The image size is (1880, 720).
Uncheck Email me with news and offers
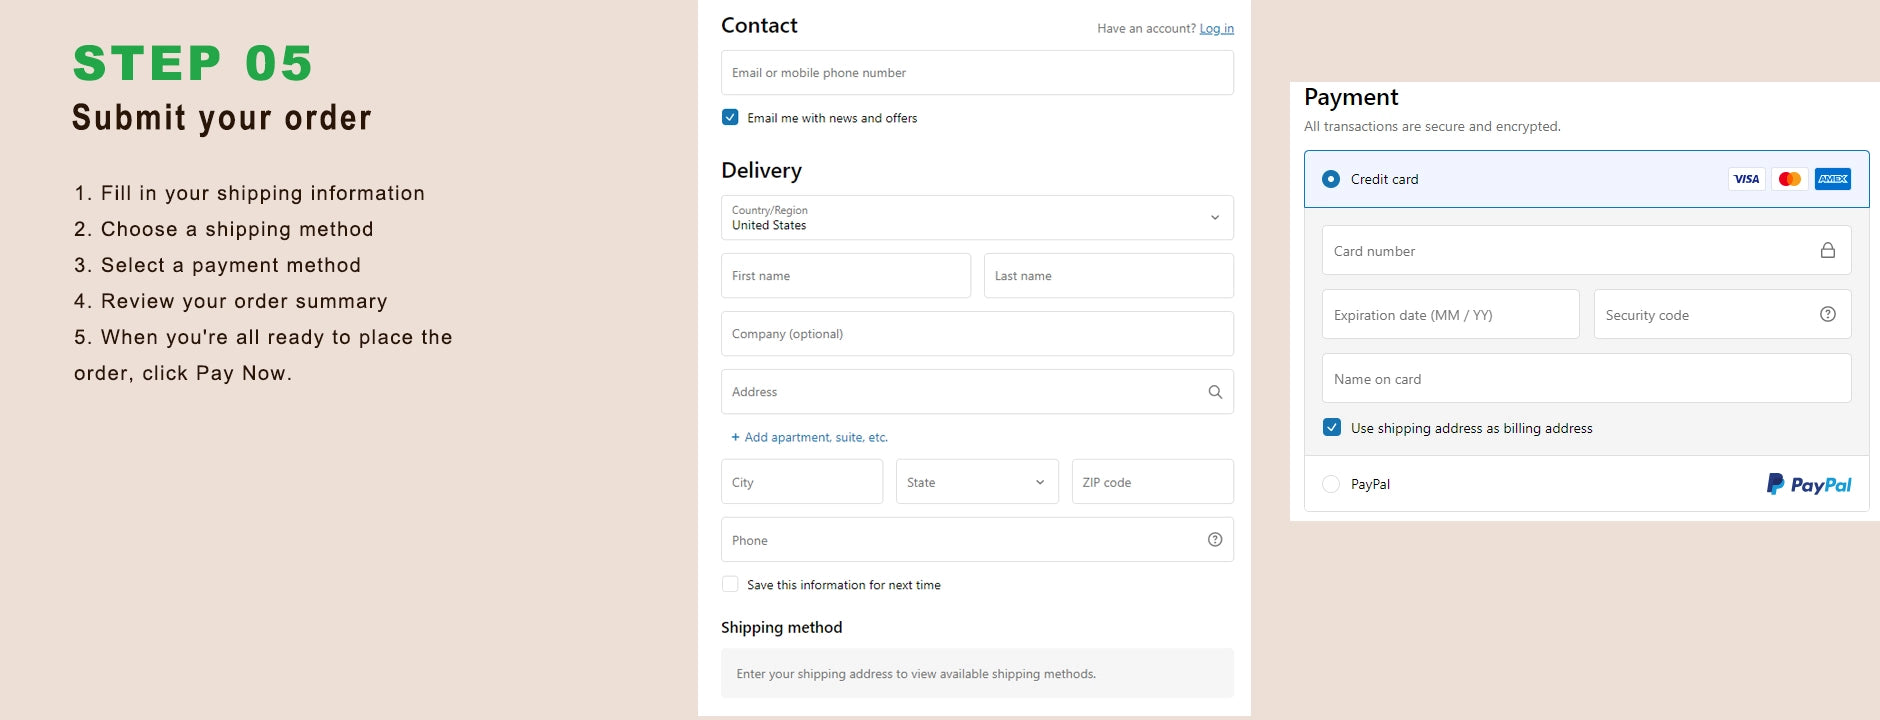pos(730,118)
